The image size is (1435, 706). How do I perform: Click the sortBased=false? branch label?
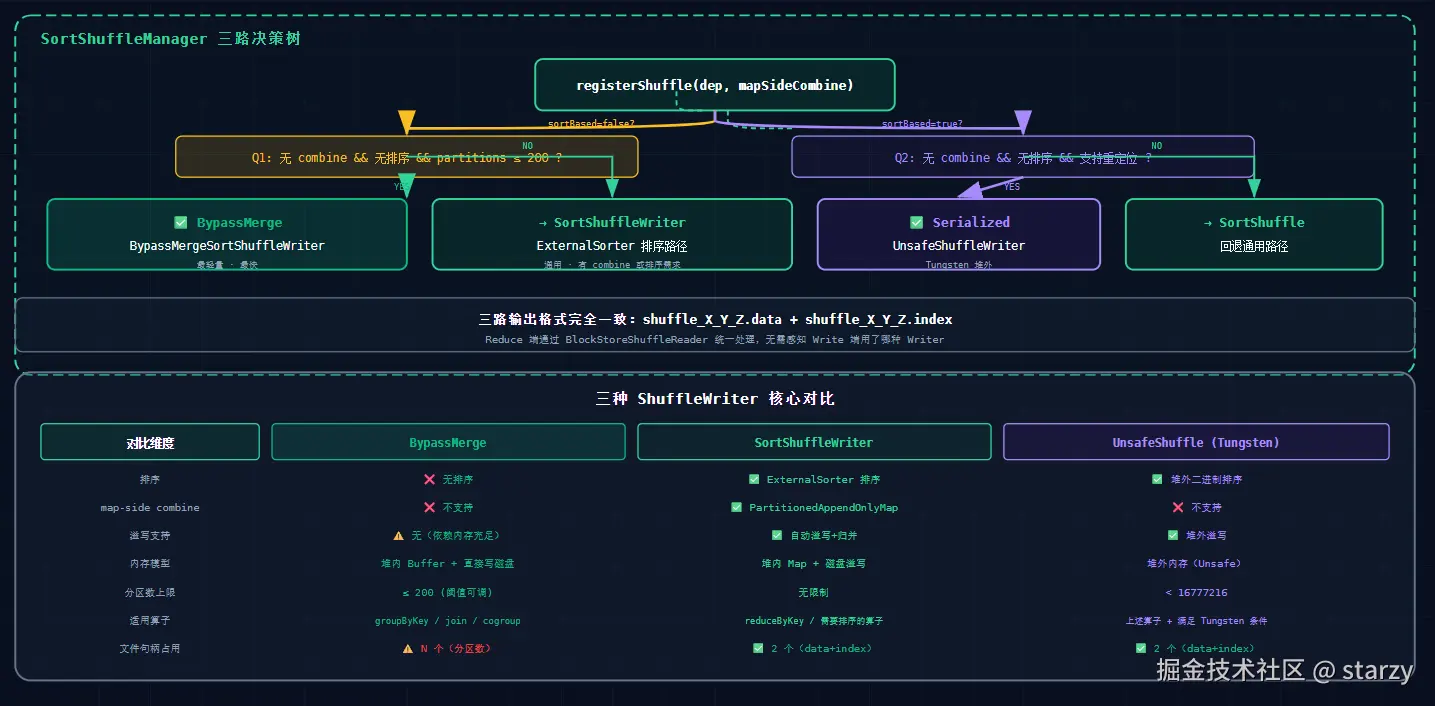point(591,124)
